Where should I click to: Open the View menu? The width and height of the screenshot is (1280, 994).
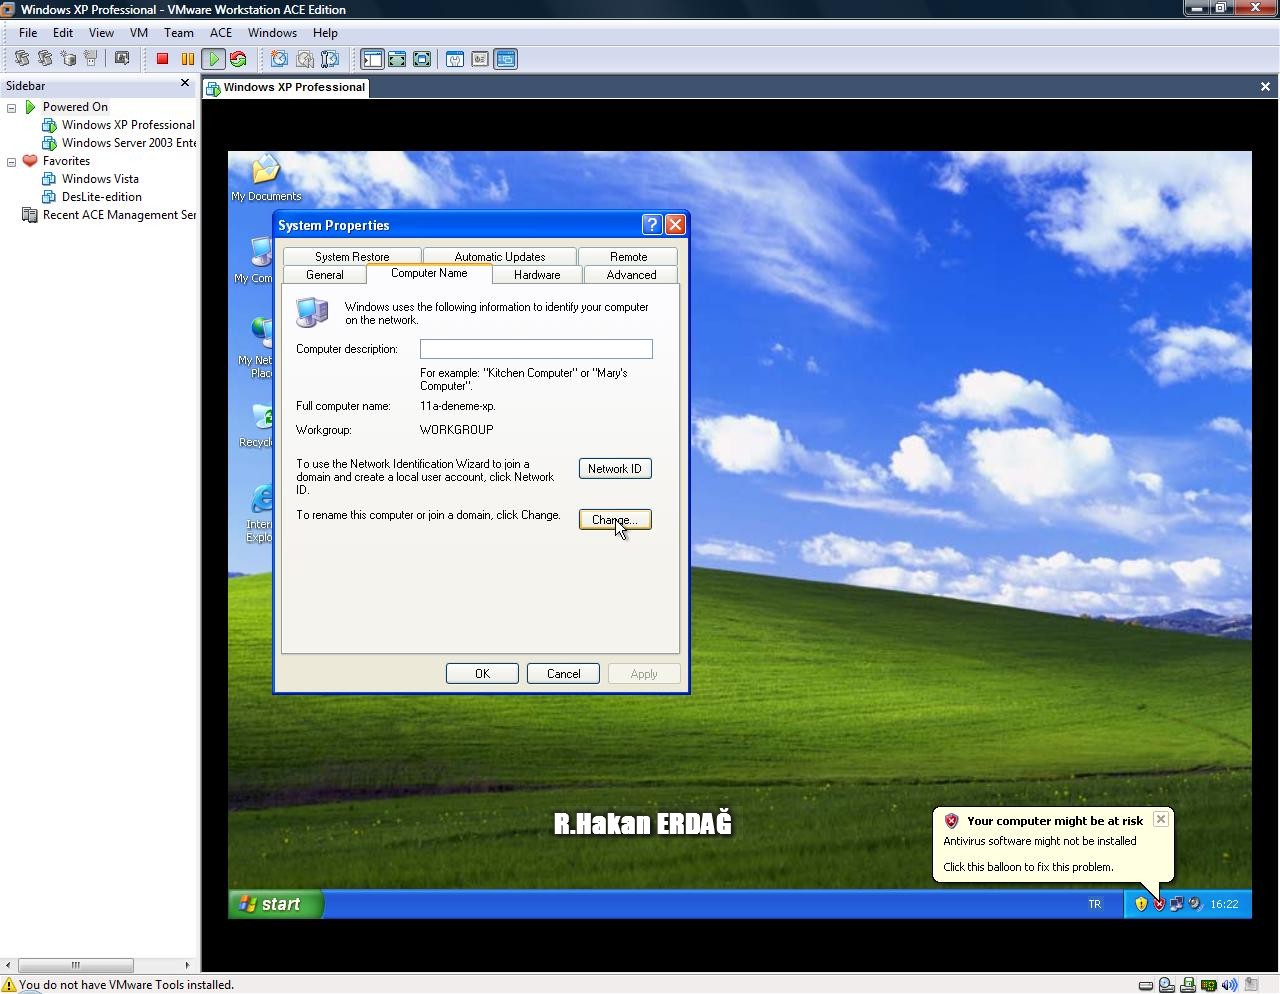coord(101,33)
